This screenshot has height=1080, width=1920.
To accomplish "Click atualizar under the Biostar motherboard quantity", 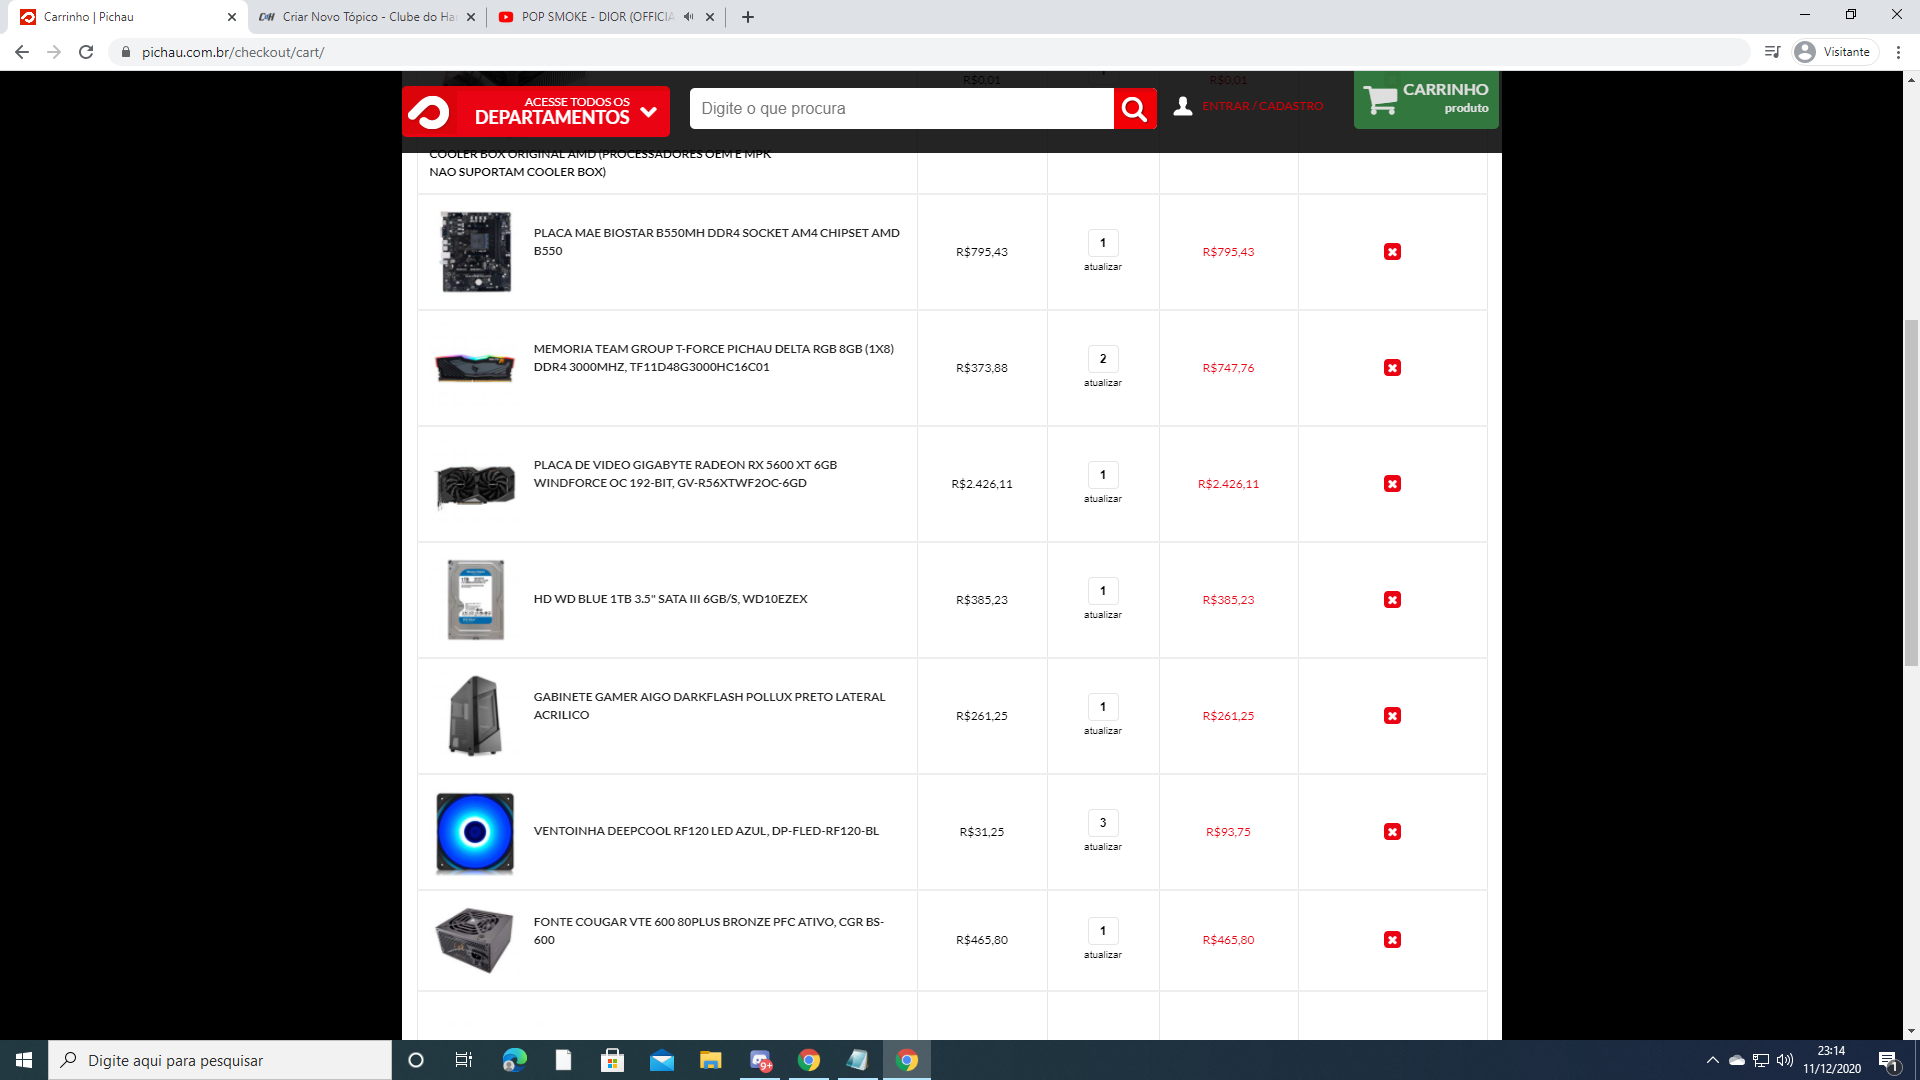I will (x=1103, y=267).
